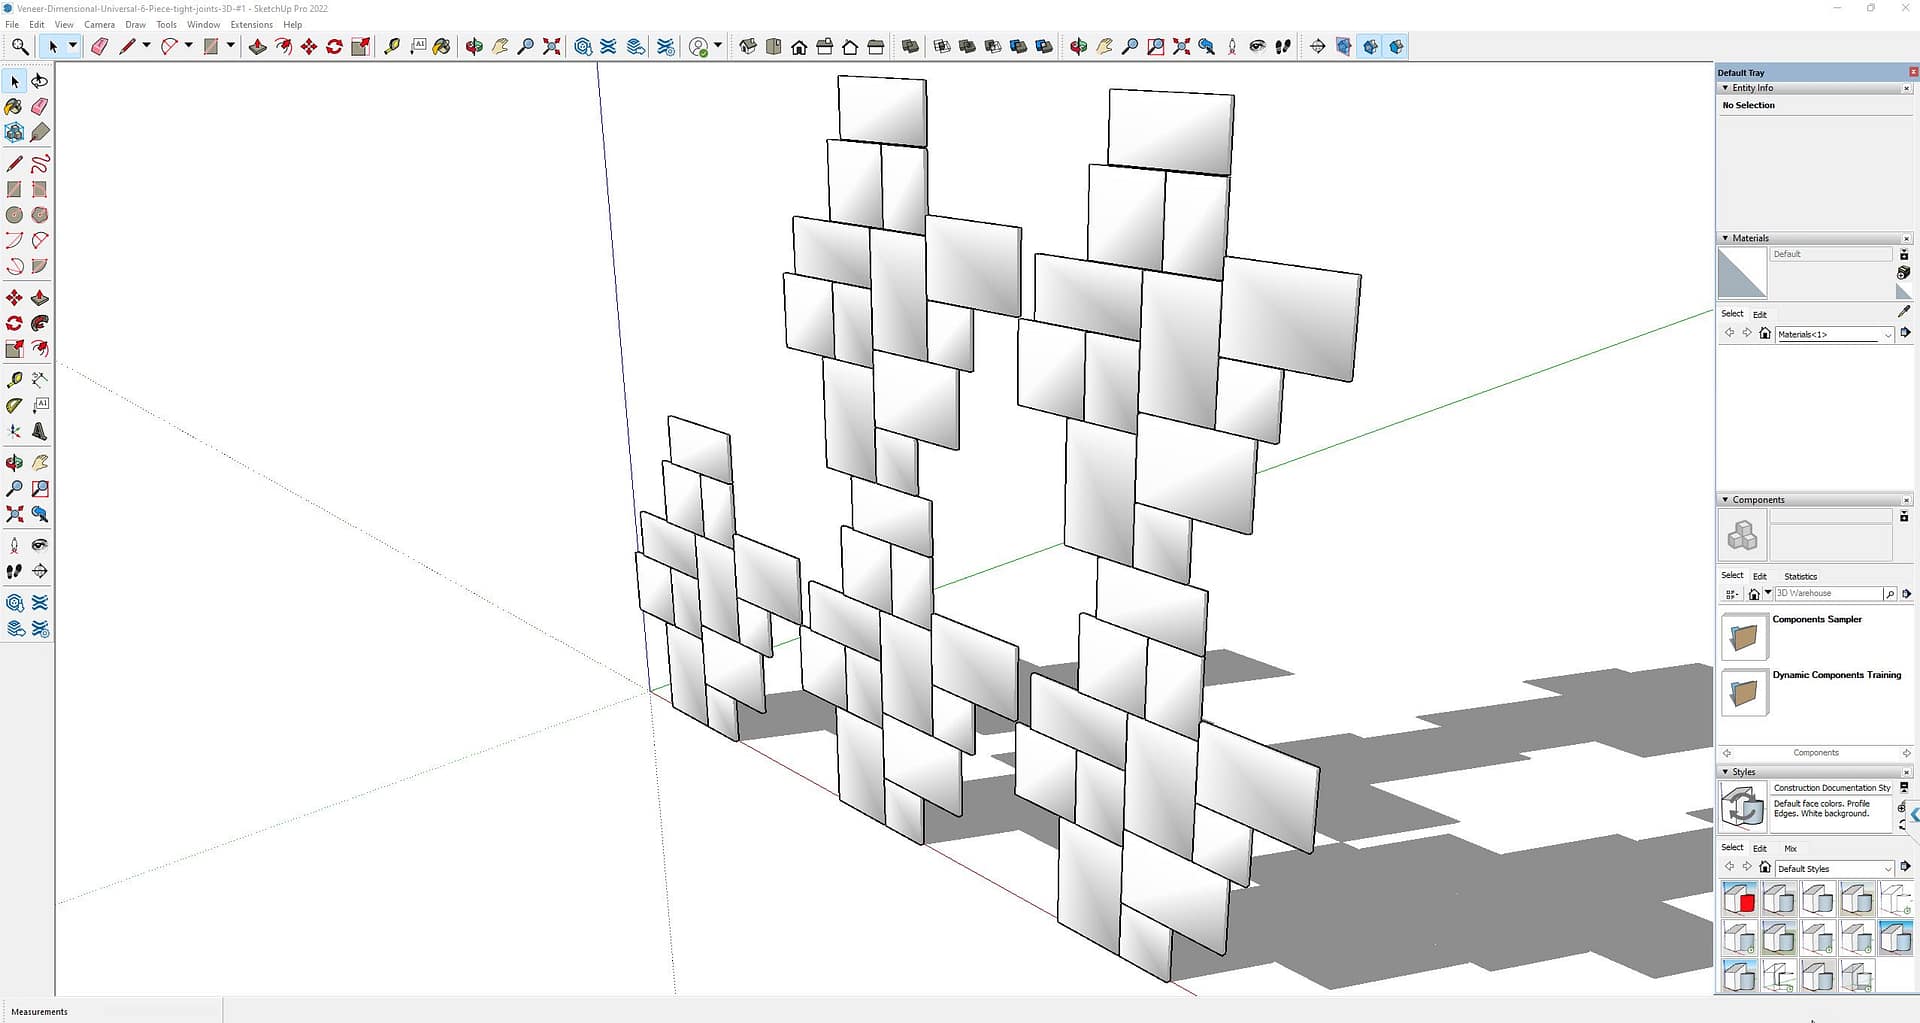
Task: Open the Default Styles dropdown
Action: [x=1887, y=869]
